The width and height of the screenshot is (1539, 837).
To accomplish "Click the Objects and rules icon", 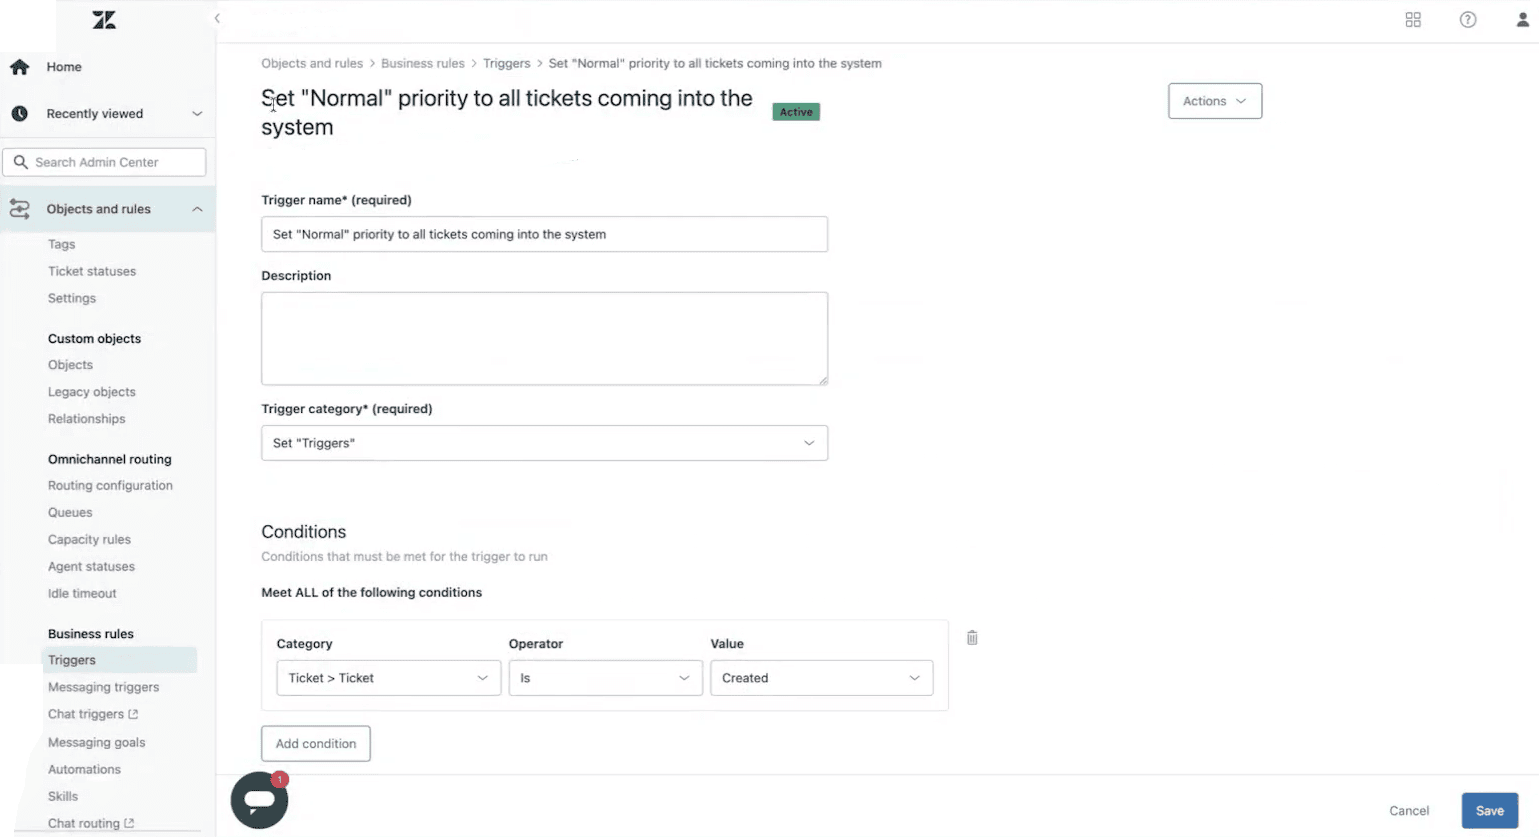I will click(20, 209).
